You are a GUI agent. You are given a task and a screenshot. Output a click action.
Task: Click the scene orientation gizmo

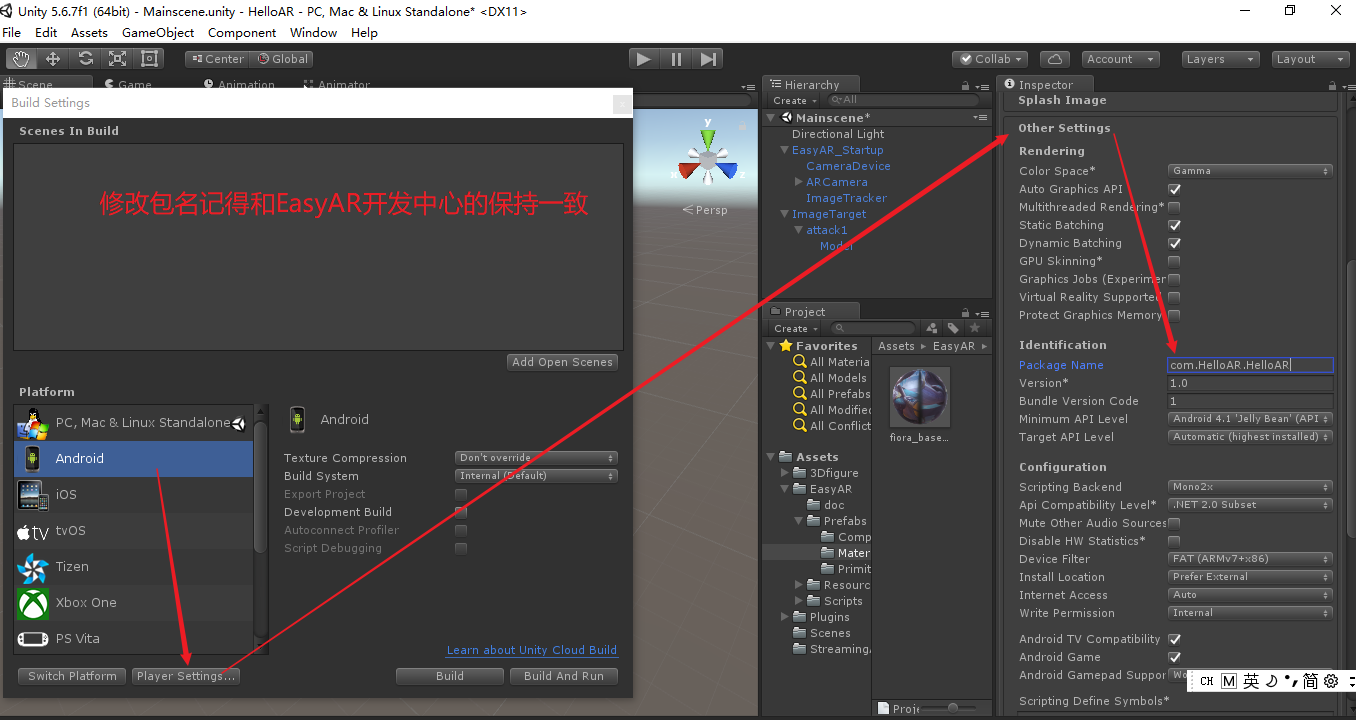tap(708, 159)
